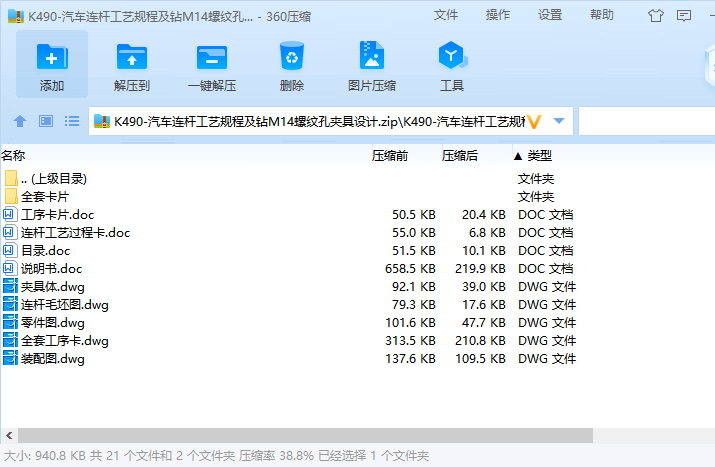This screenshot has width=715, height=467.
Task: Open the 帮助 menu
Action: [601, 15]
